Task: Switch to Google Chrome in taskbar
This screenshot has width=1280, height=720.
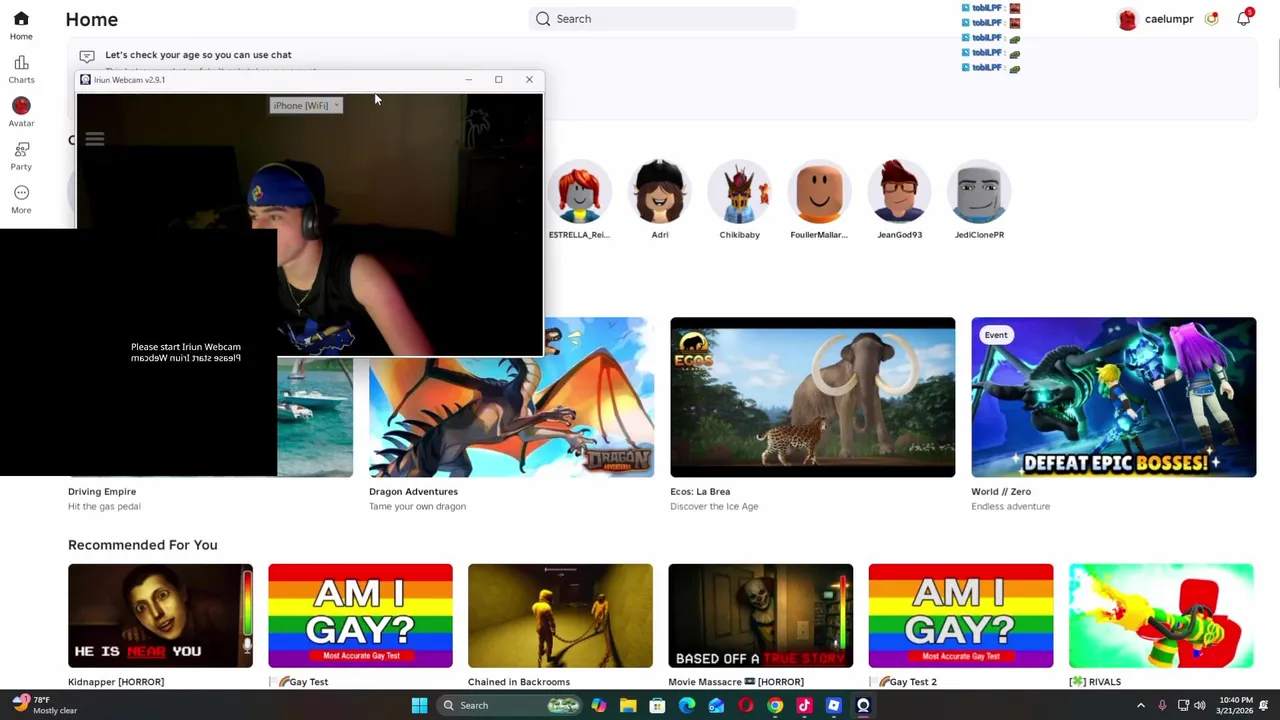Action: [x=775, y=705]
